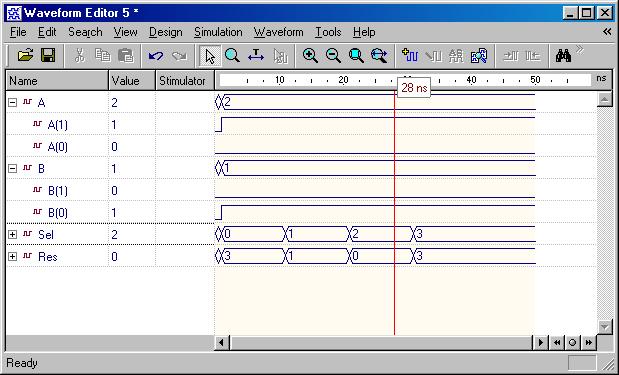Expand the Sel signal bus
Image resolution: width=619 pixels, height=375 pixels.
tap(13, 234)
